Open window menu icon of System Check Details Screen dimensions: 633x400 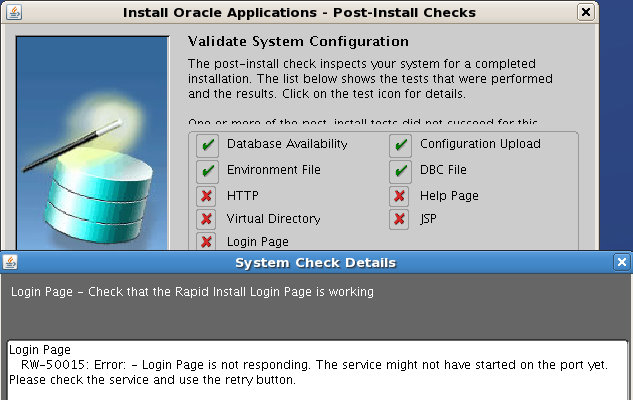pos(10,262)
